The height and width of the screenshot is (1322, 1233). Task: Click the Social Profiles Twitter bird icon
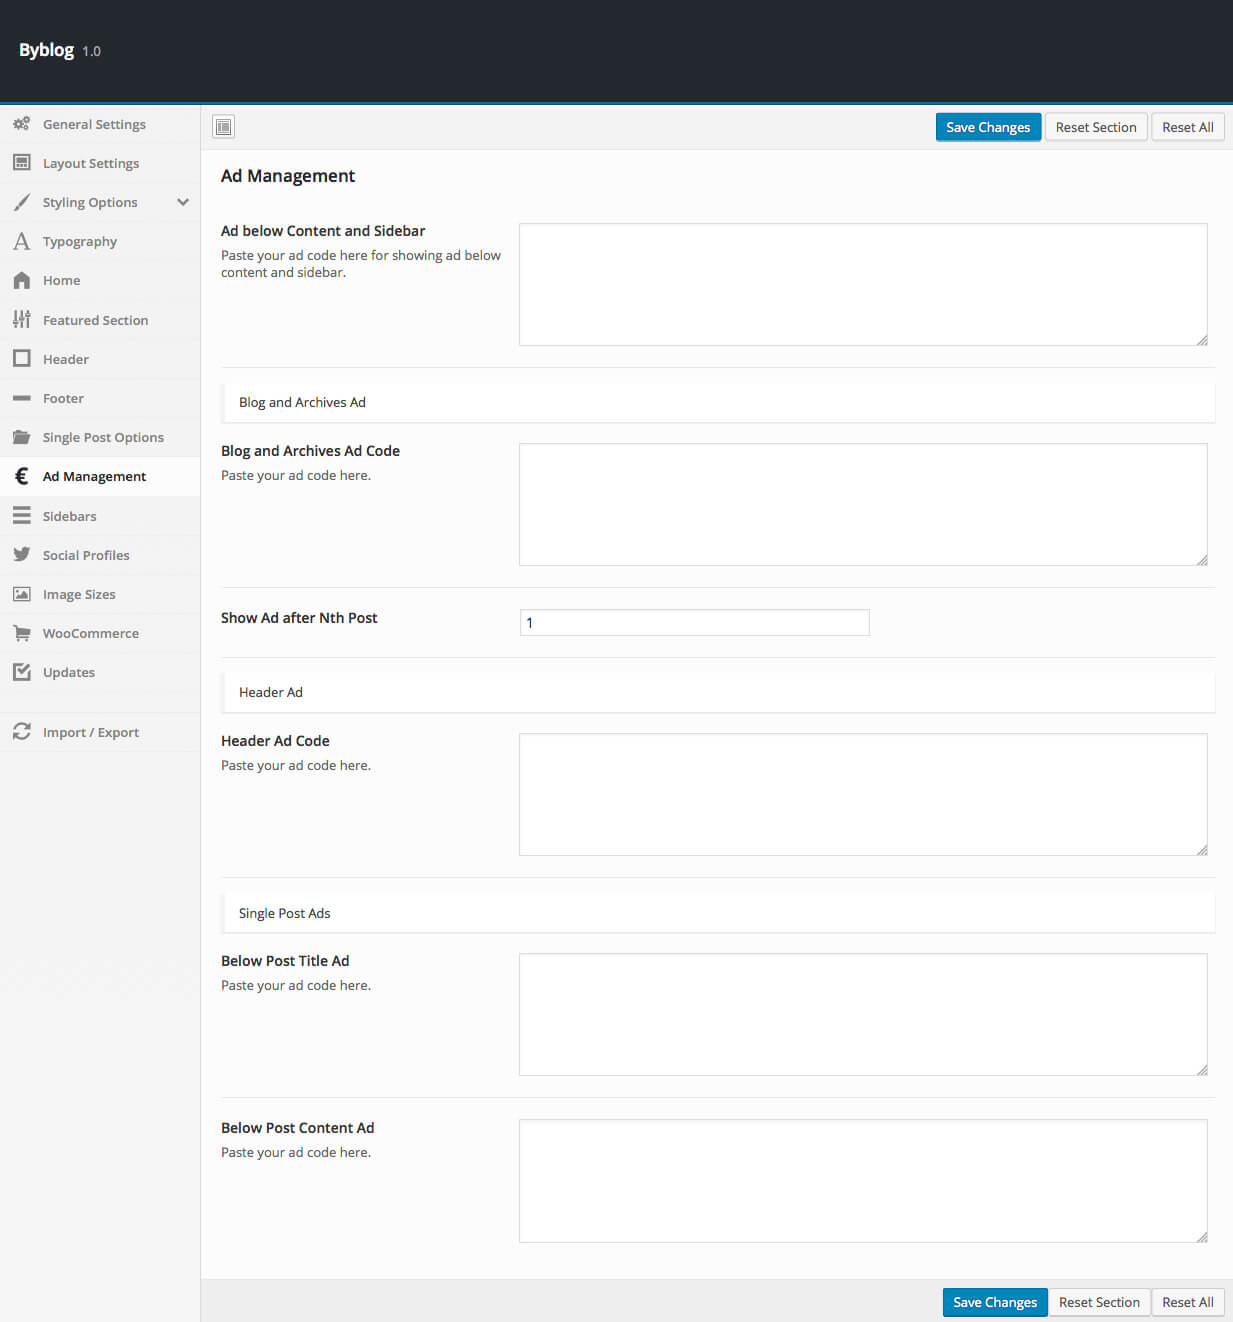(21, 555)
